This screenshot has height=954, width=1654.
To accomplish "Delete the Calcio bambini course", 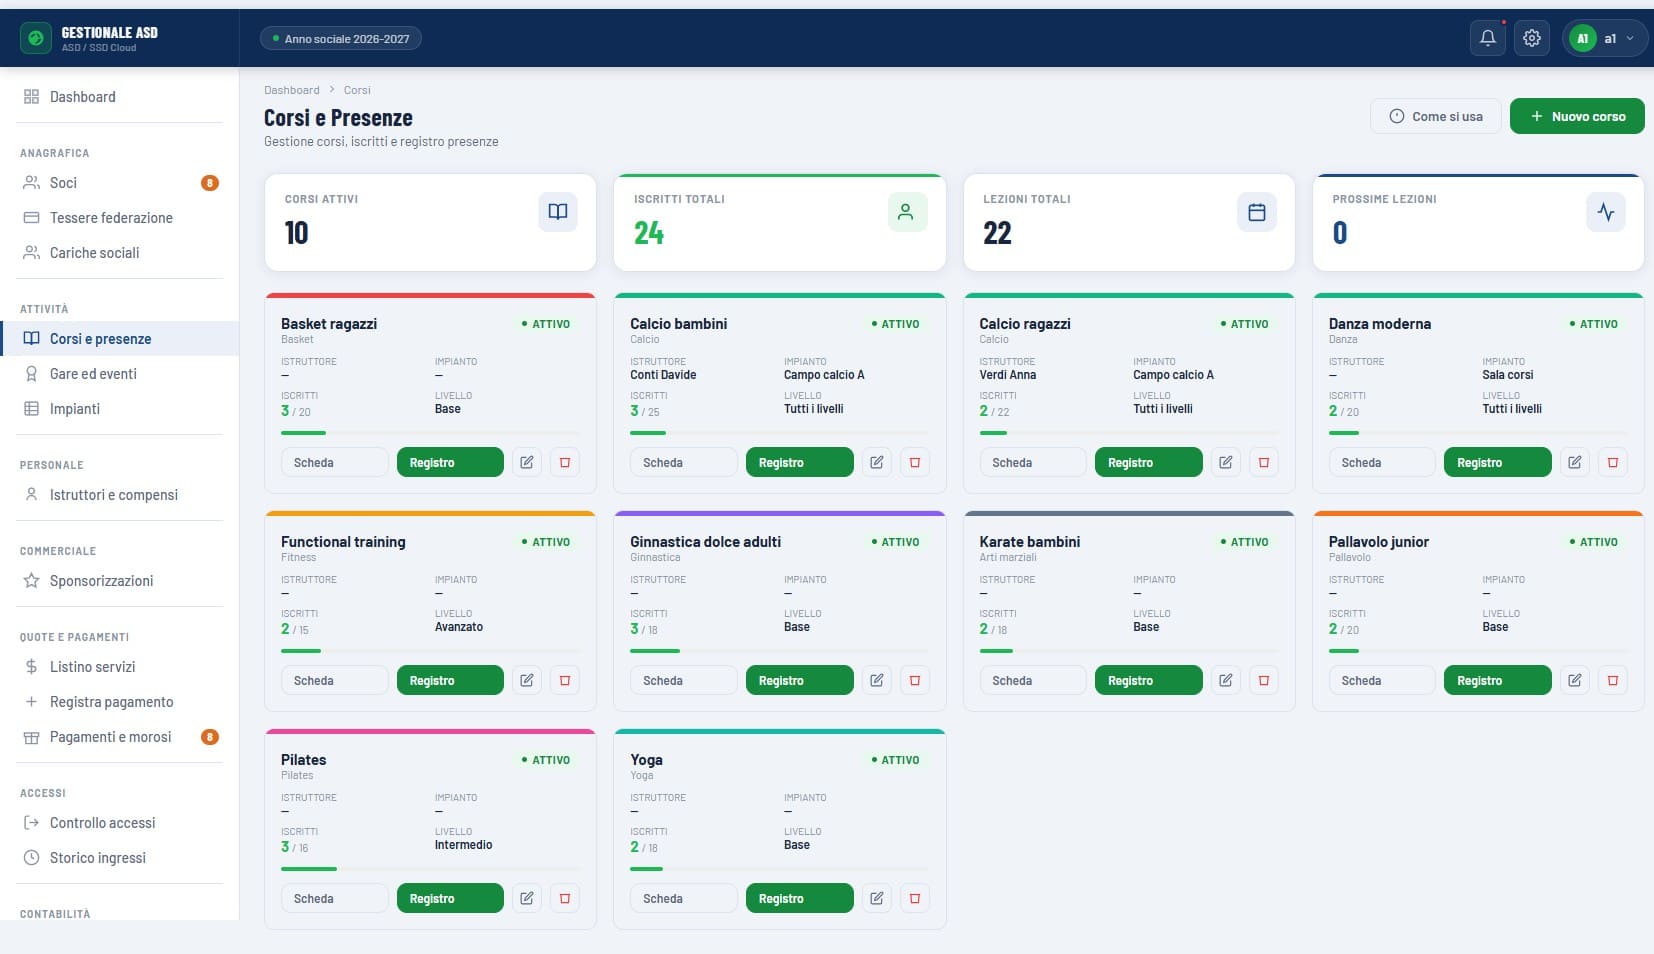I will pyautogui.click(x=915, y=462).
